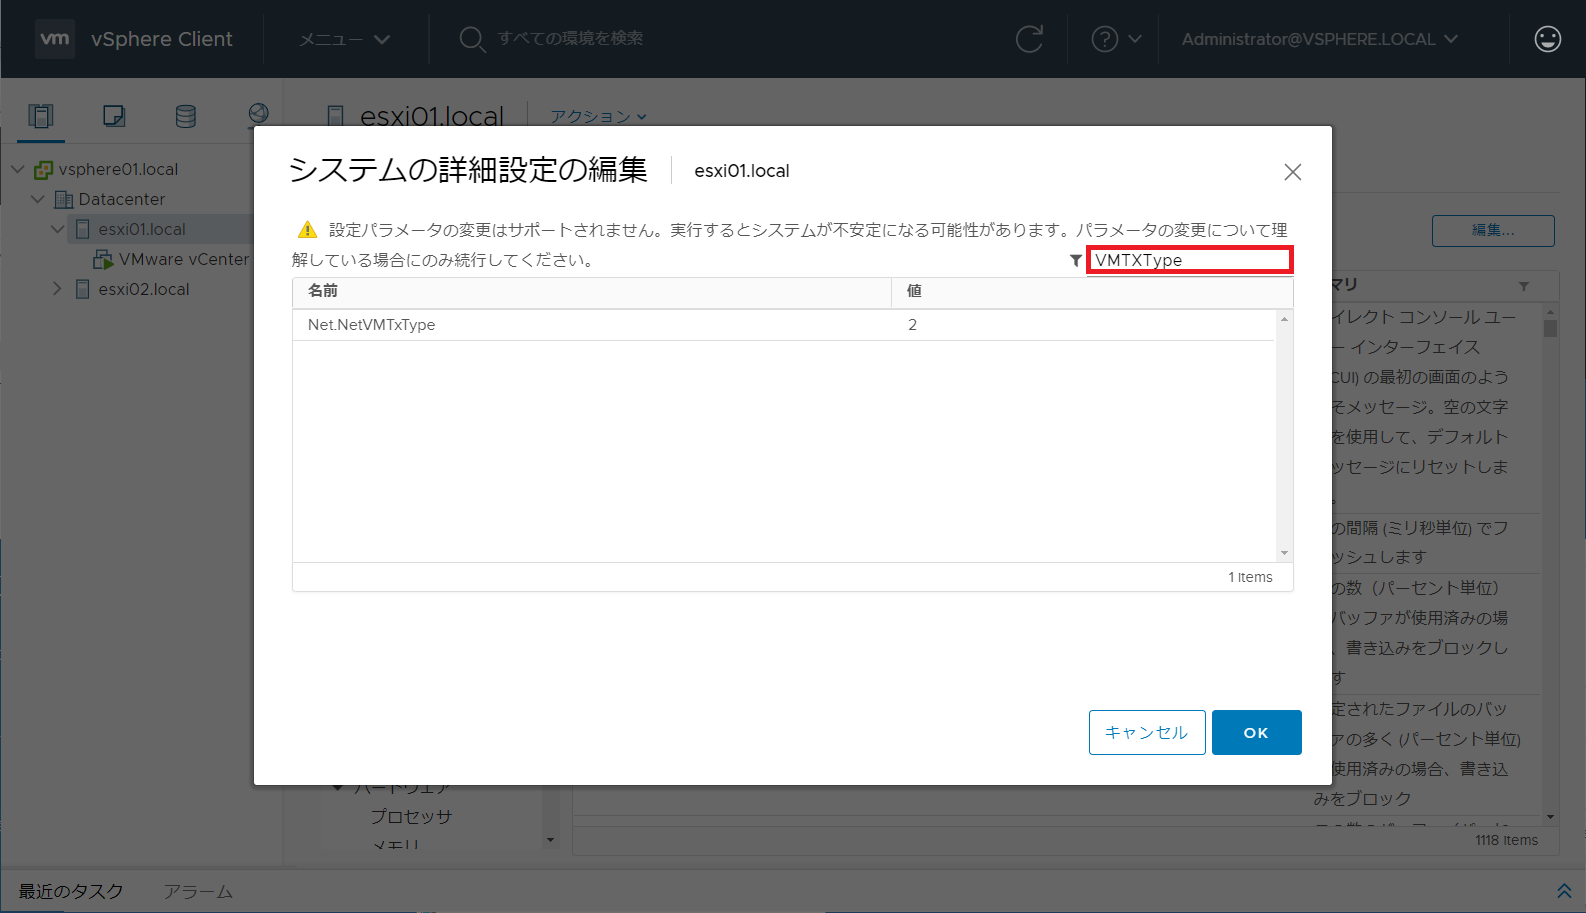Select VMware vCenter VM in tree
Viewport: 1586px width, 913px height.
184,259
